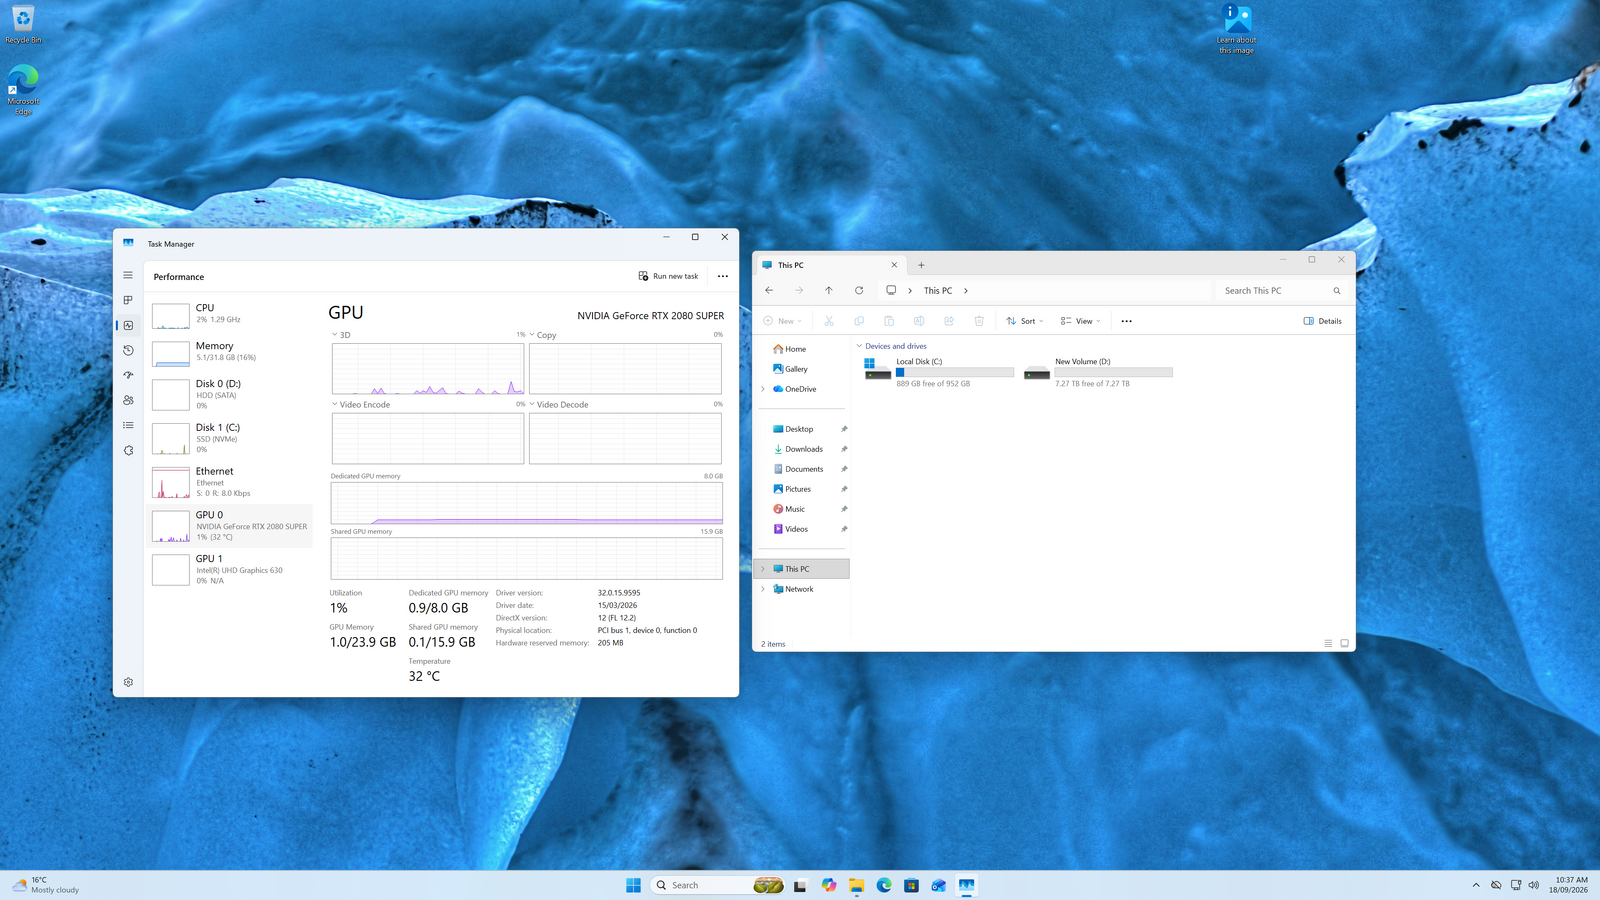This screenshot has width=1600, height=900.
Task: Go up one folder level arrow
Action: tap(829, 290)
